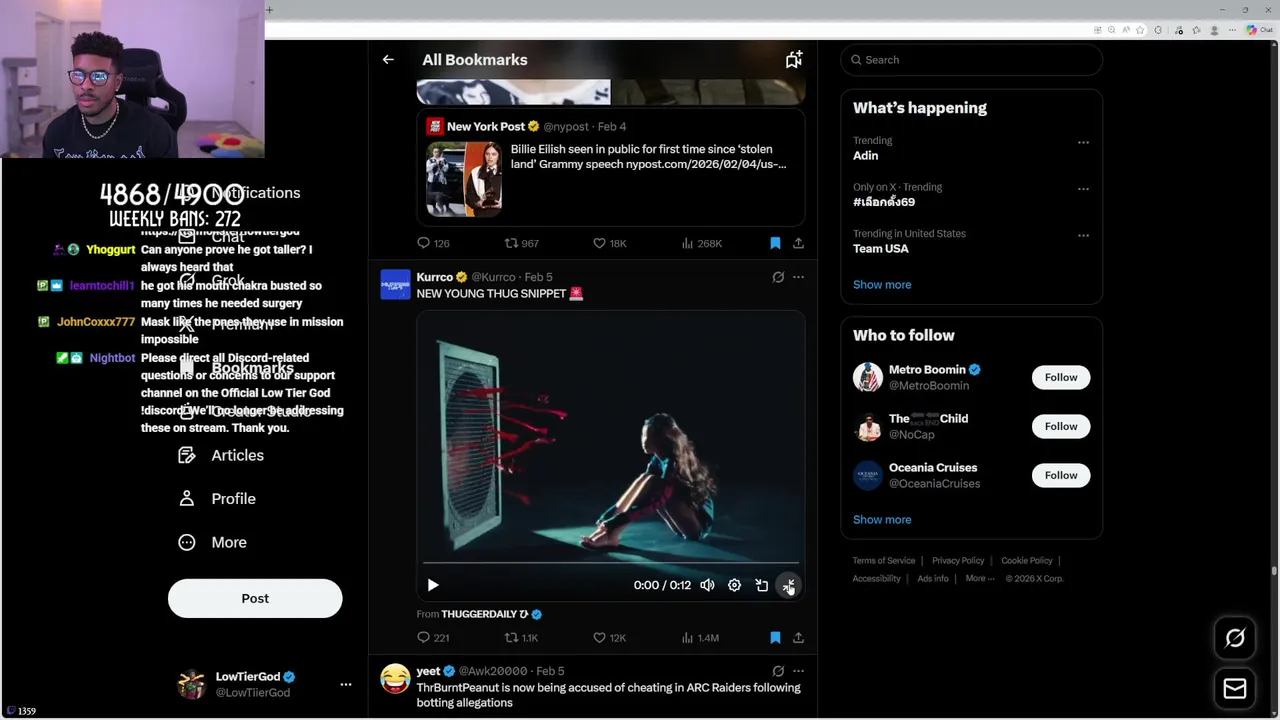The height and width of the screenshot is (720, 1280).
Task: Remove bookmark from Kurrco tweet
Action: 775,637
